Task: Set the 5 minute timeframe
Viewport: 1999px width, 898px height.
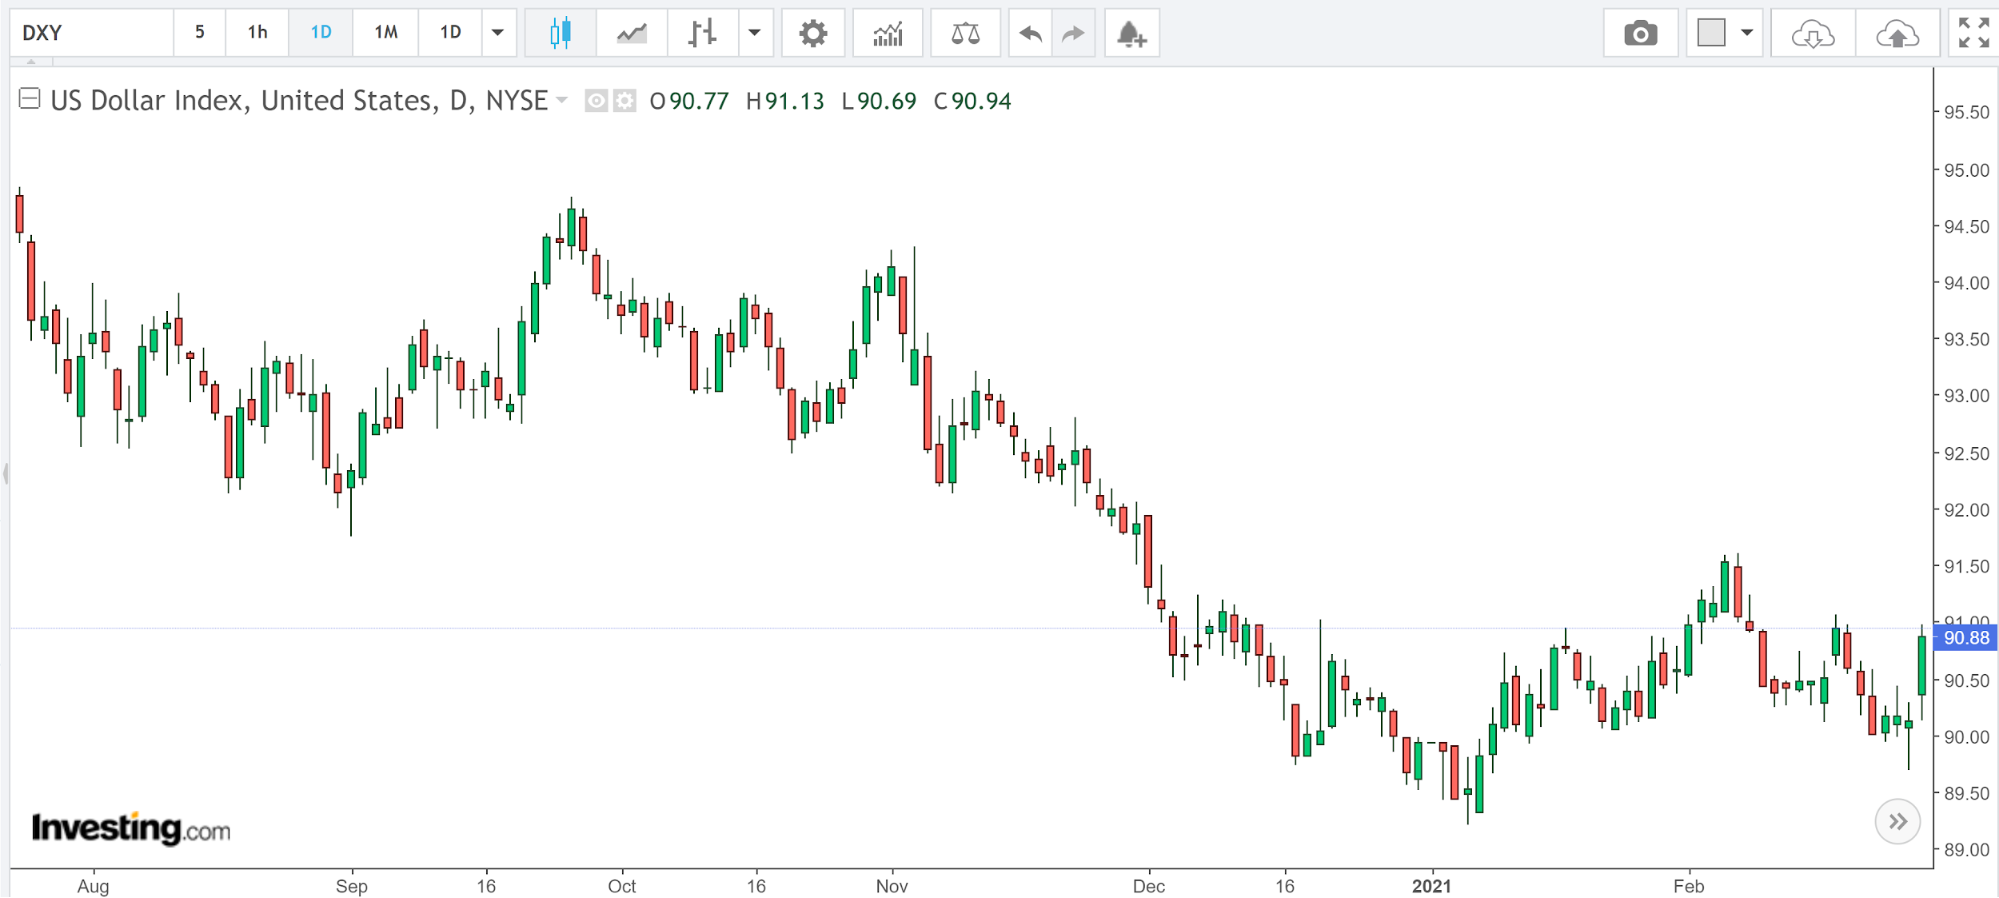Action: click(199, 33)
